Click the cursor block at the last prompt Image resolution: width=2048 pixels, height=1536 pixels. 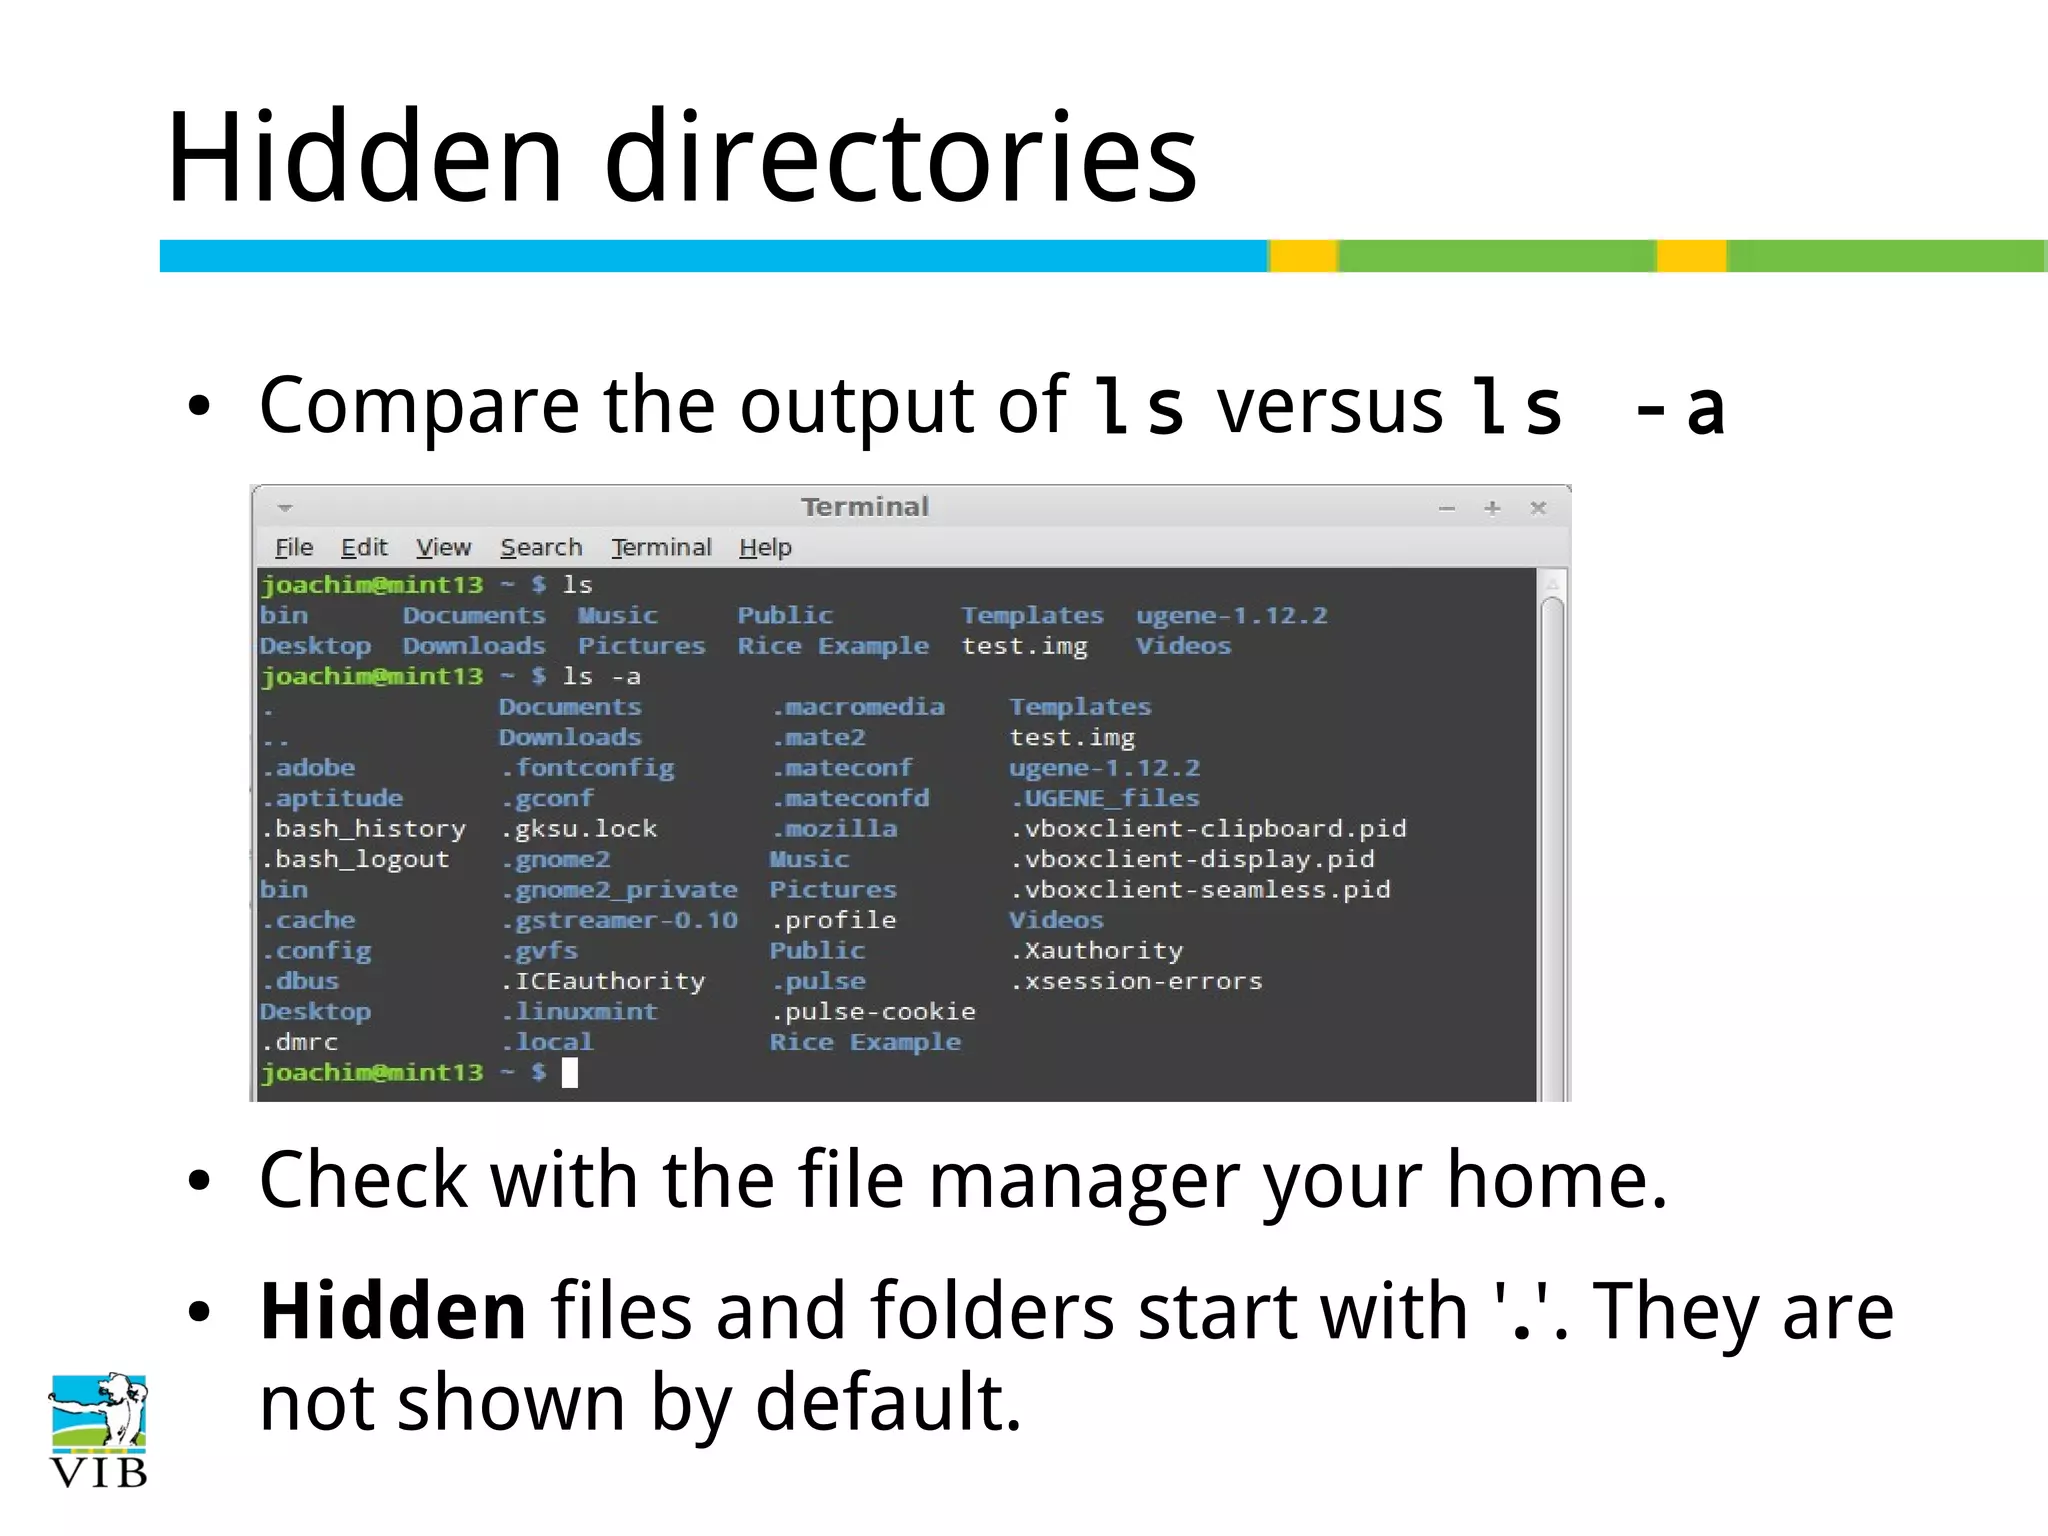570,1073
